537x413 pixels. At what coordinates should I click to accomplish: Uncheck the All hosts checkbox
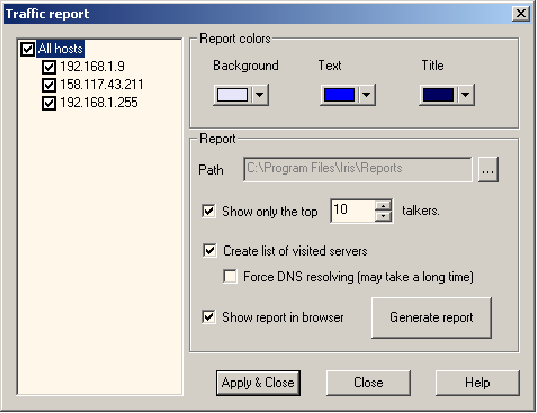[27, 49]
